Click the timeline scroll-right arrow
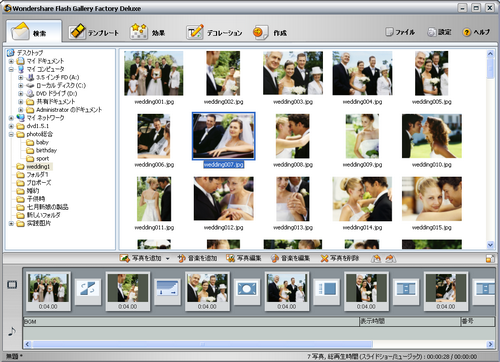Screen dimensions: 500x362 490,344
